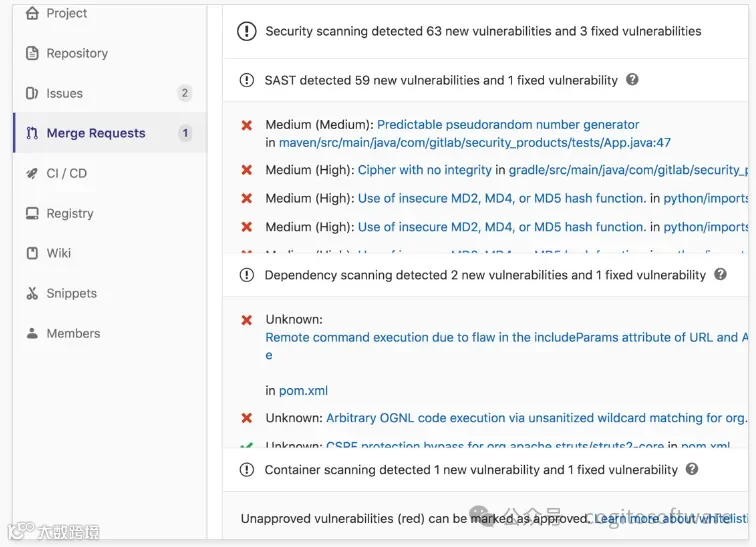The height and width of the screenshot is (547, 756).
Task: Click Container scanning detected 1 new vulnerability text
Action: tap(471, 469)
